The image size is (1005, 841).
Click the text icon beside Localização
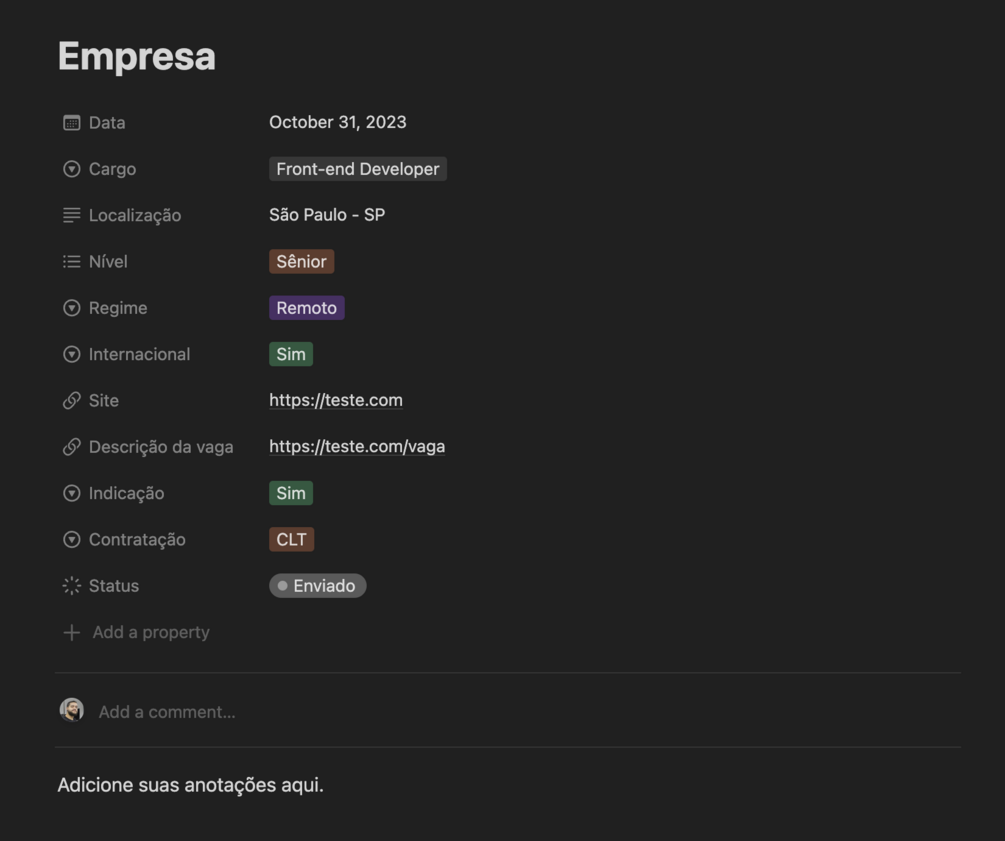[72, 215]
